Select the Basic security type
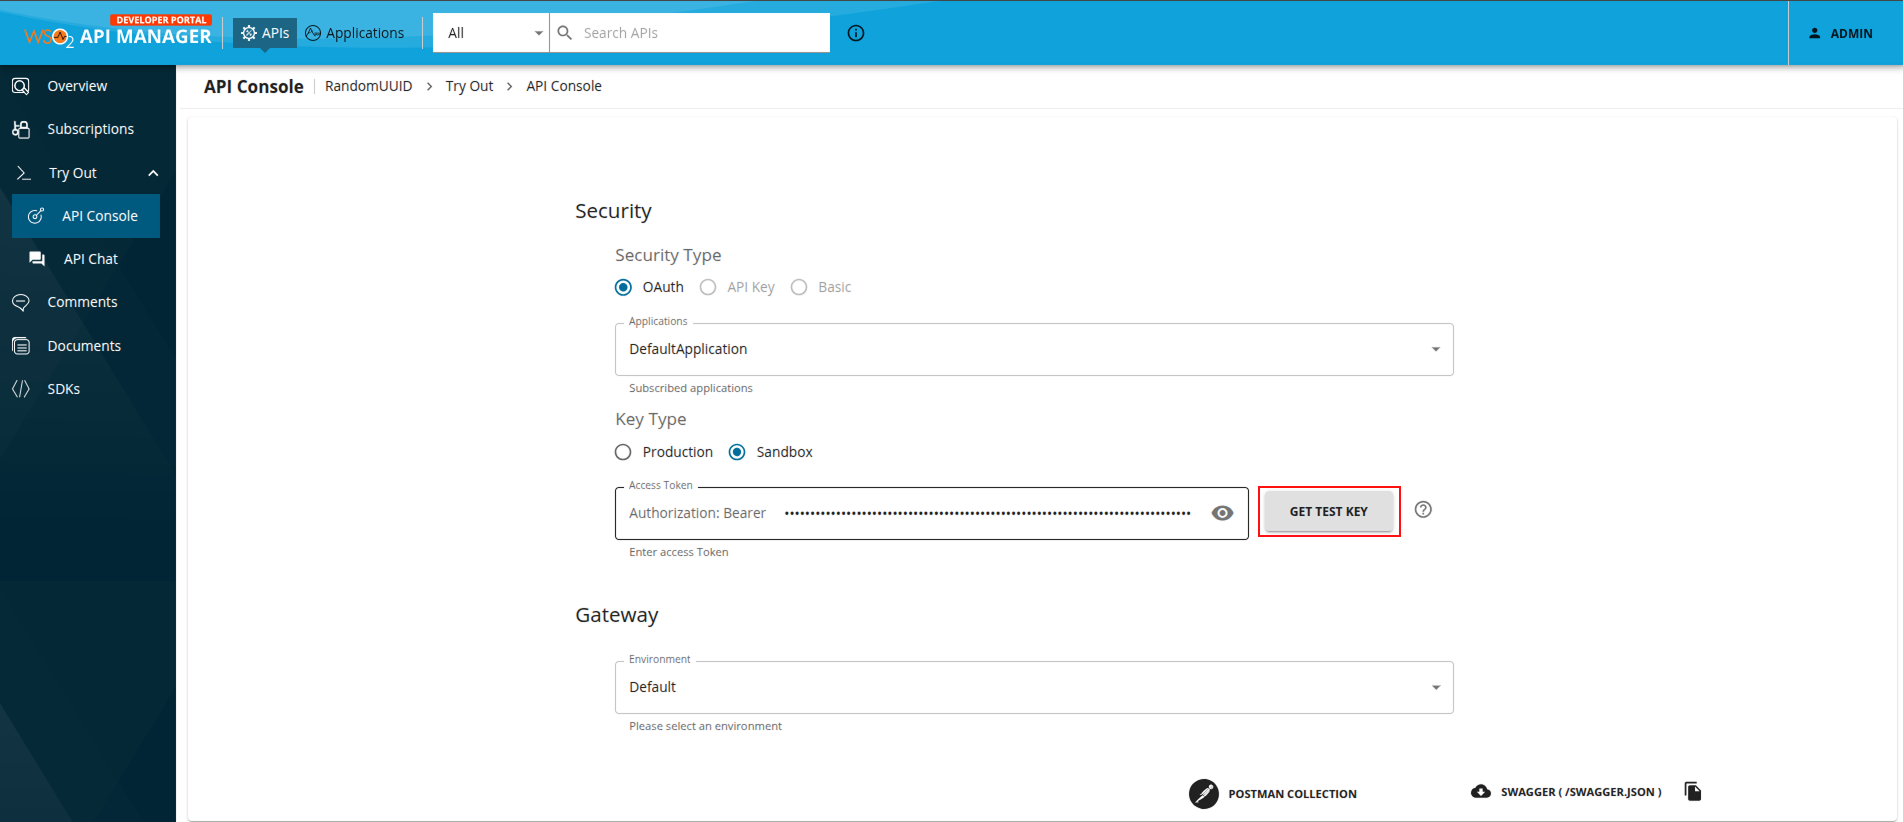This screenshot has width=1903, height=822. (x=799, y=287)
